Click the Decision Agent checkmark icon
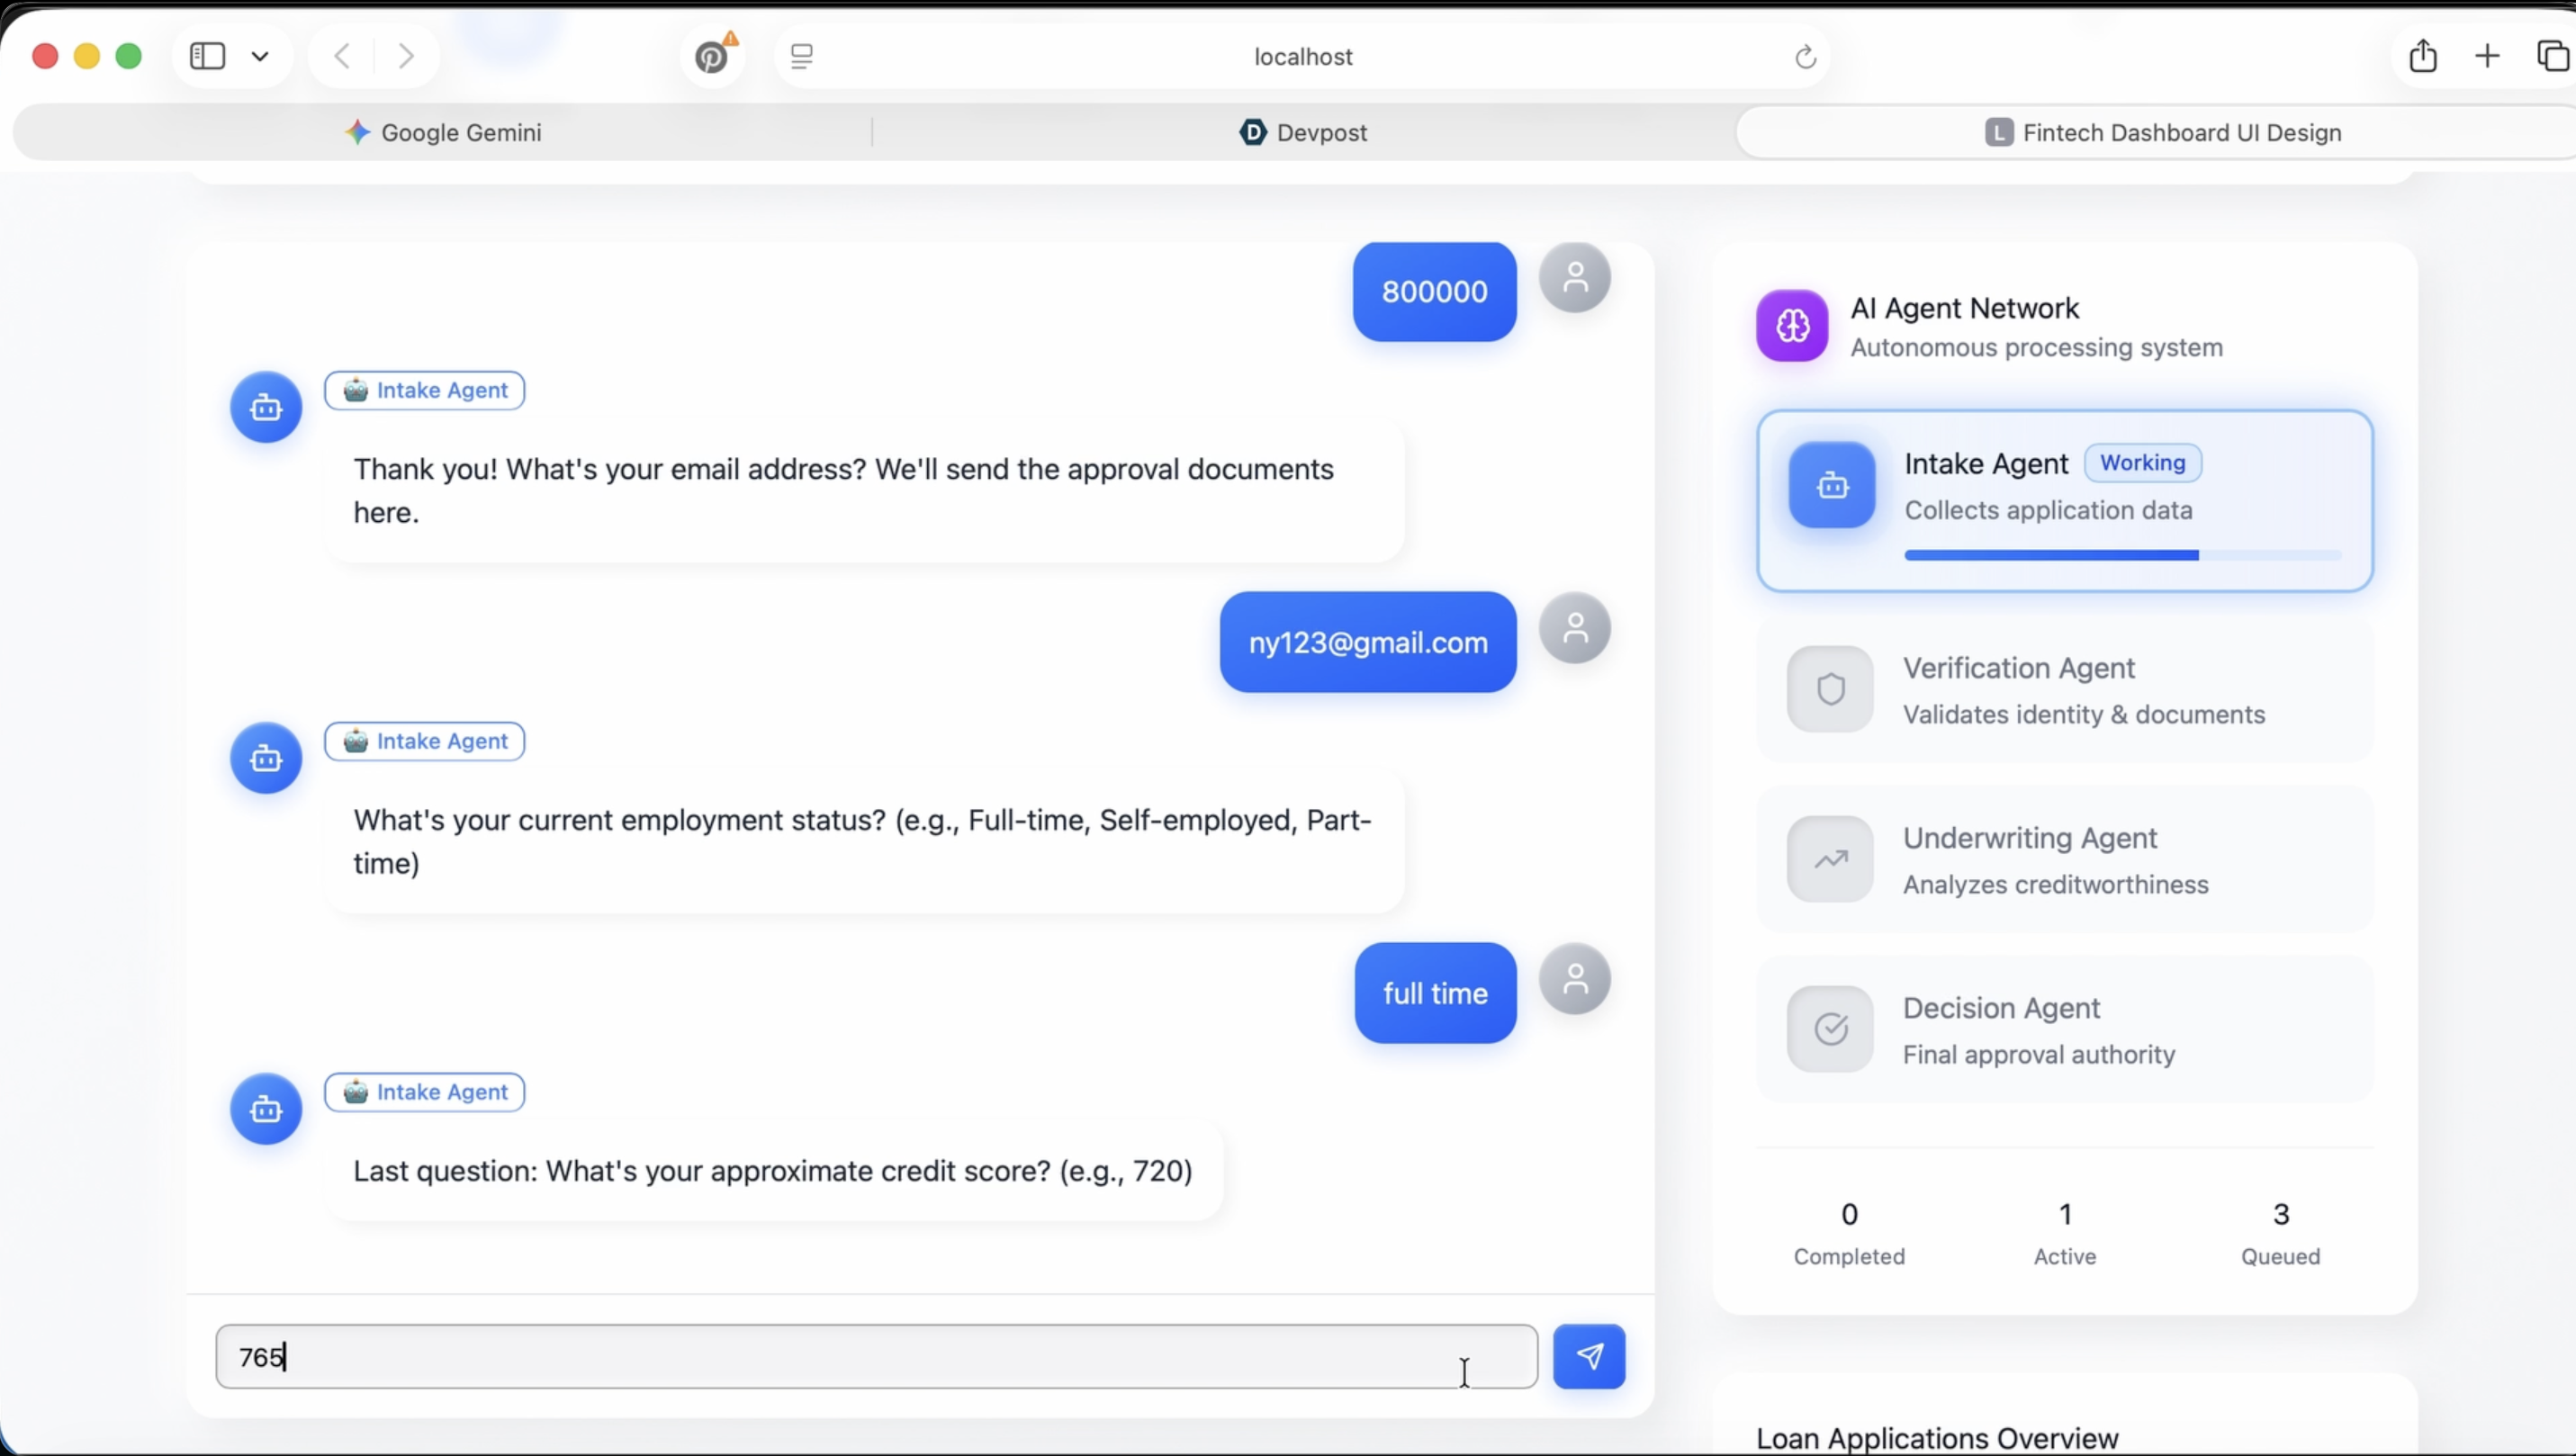Screen dimensions: 2576x1456 point(1830,1029)
